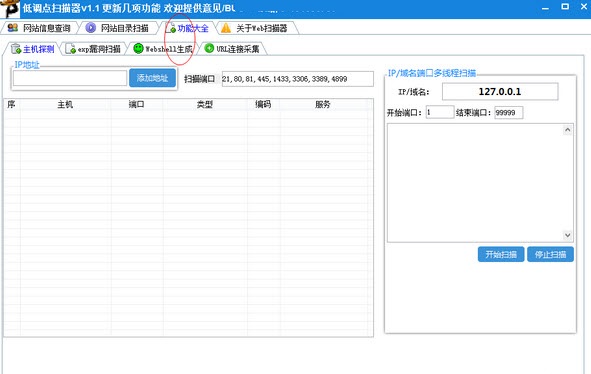The image size is (591, 374).
Task: Sort by the 主机 column header
Action: [x=65, y=104]
